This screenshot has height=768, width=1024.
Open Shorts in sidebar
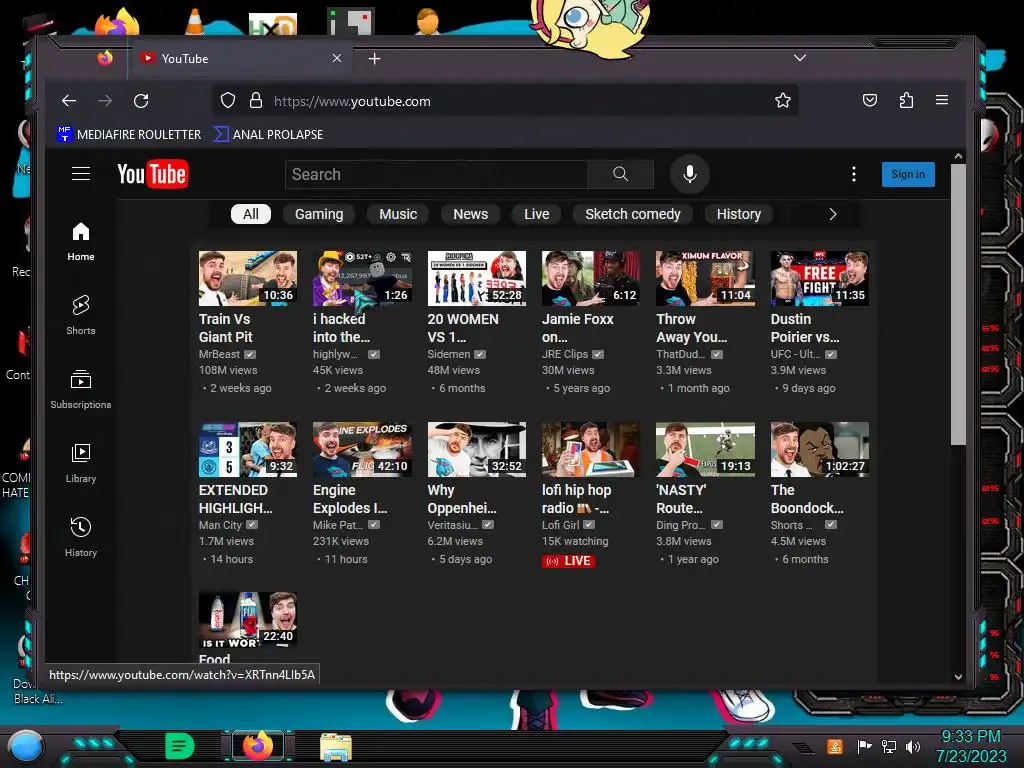click(x=81, y=315)
